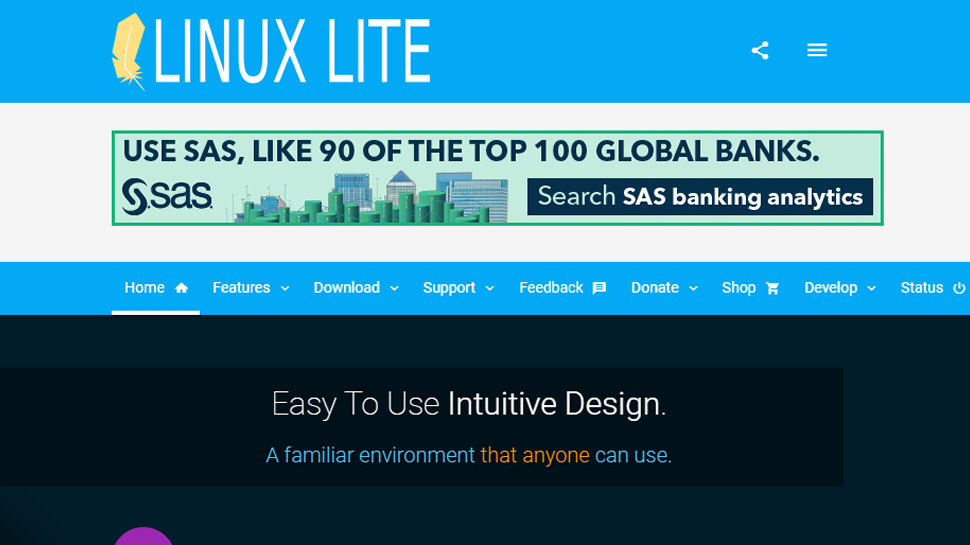Click the house icon beside Home
970x545 pixels.
pos(181,288)
